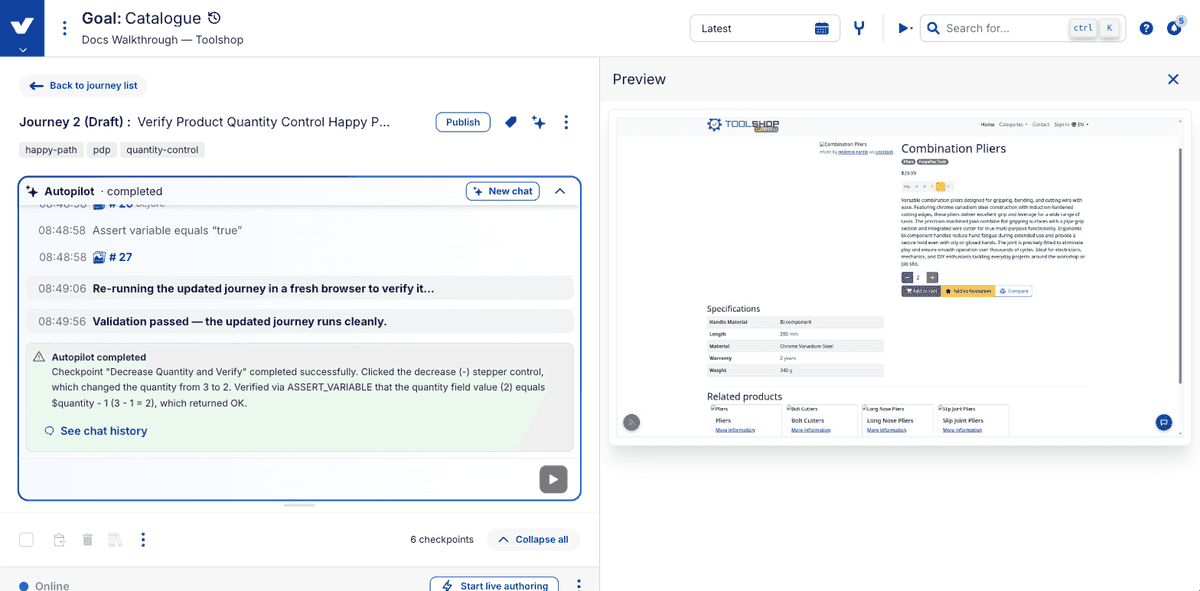Click the branch fork icon
This screenshot has width=1200, height=591.
859,28
